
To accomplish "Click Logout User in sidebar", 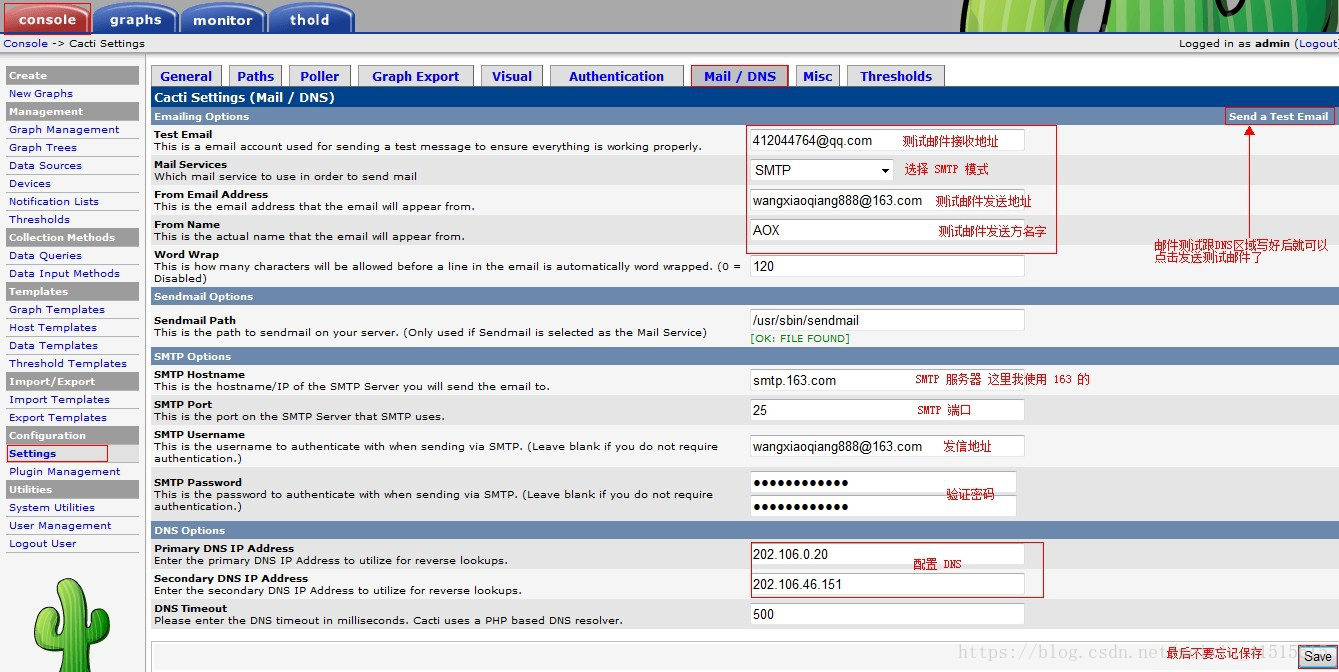I will pyautogui.click(x=43, y=544).
